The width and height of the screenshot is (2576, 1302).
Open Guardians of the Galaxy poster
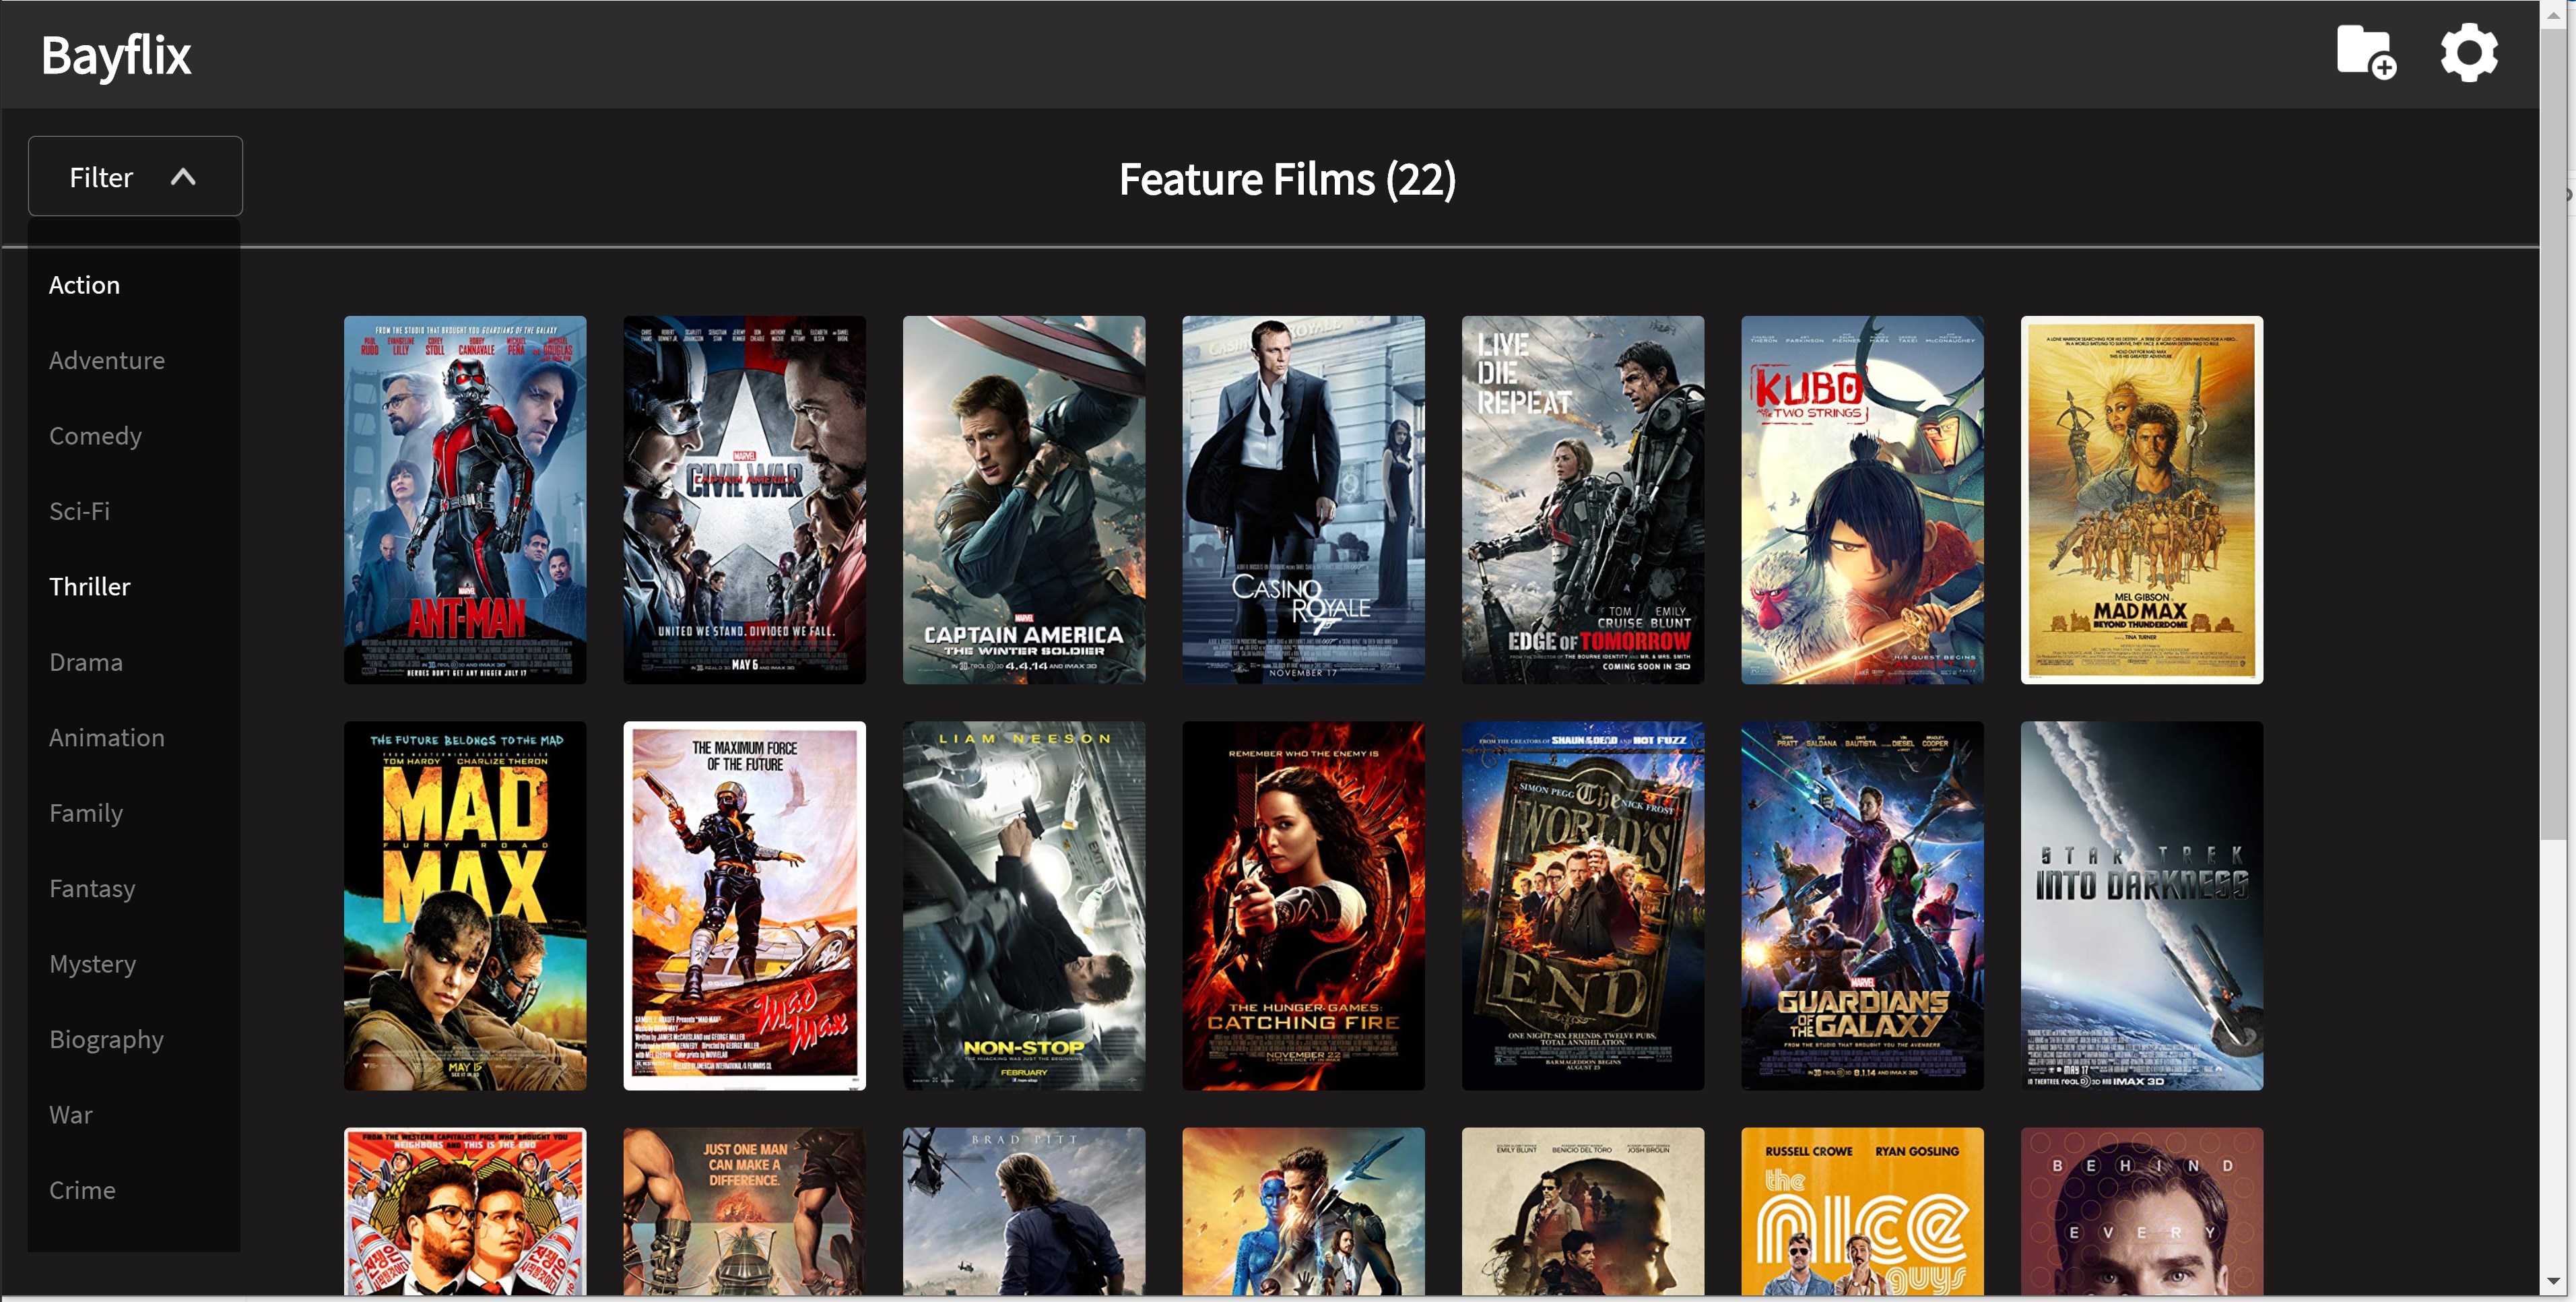pyautogui.click(x=1863, y=906)
